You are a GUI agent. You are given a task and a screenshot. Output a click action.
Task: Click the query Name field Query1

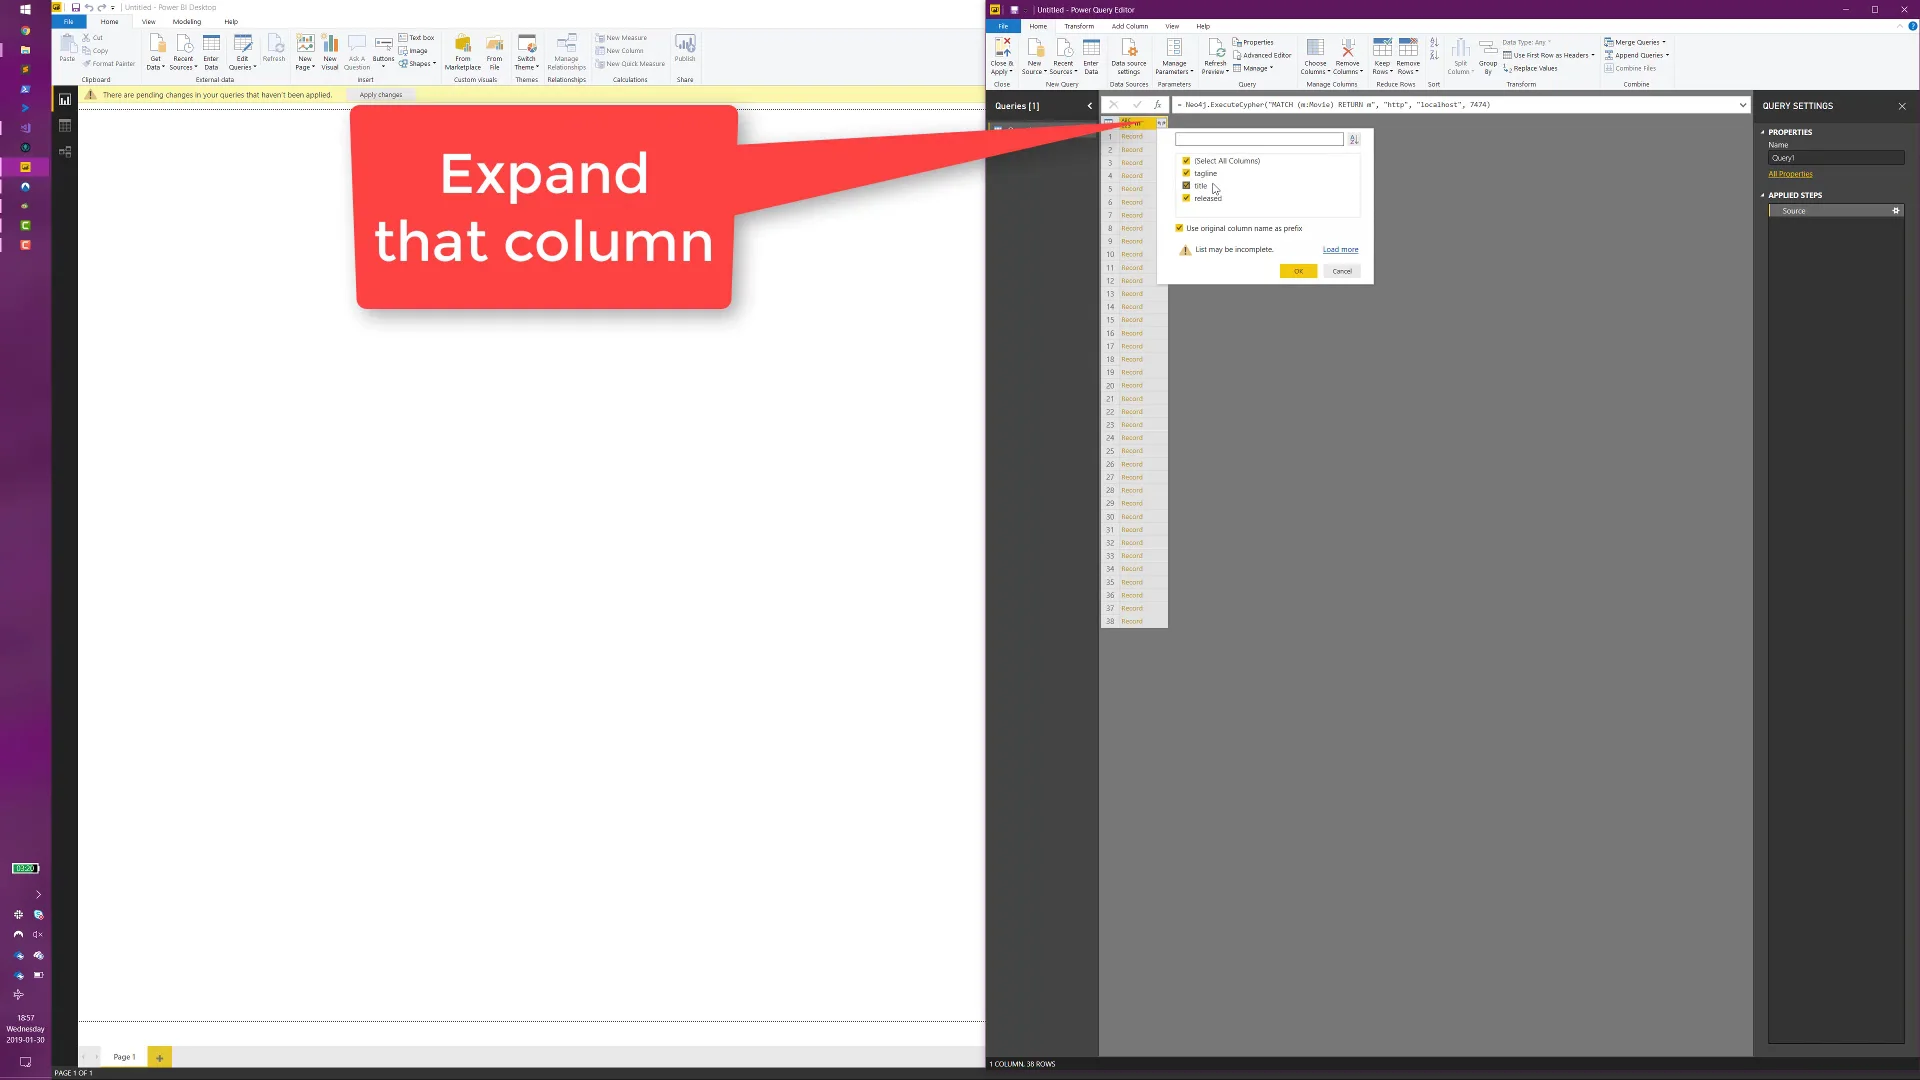1836,158
